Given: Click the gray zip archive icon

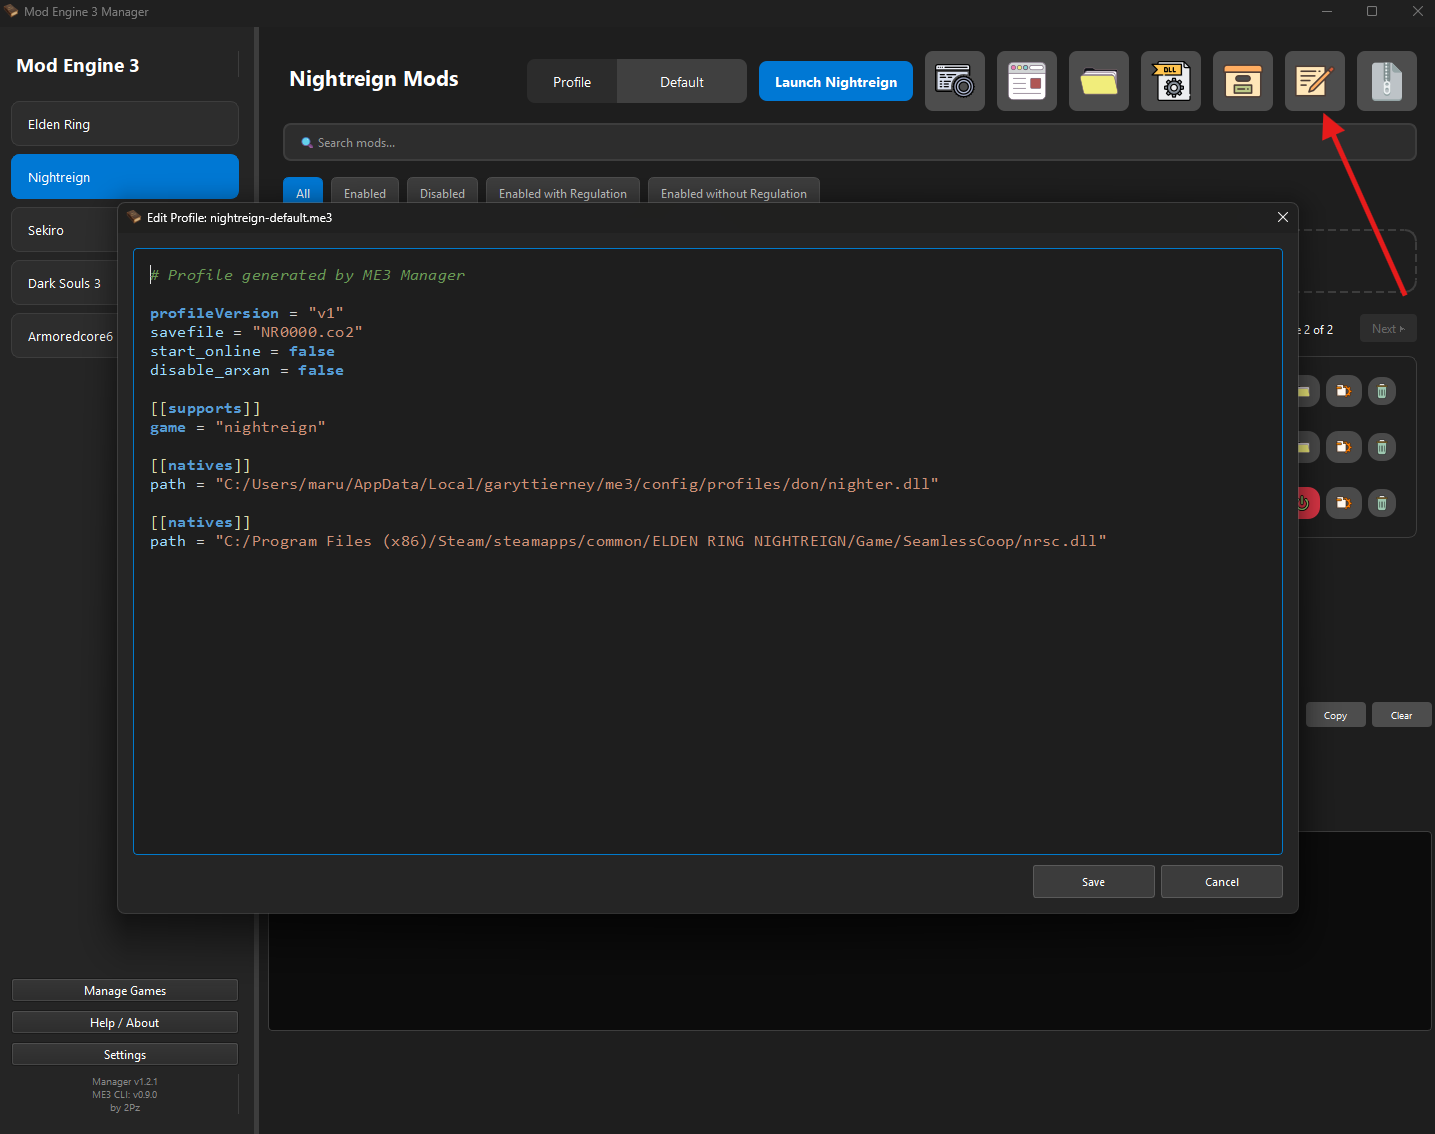Looking at the screenshot, I should (1386, 81).
